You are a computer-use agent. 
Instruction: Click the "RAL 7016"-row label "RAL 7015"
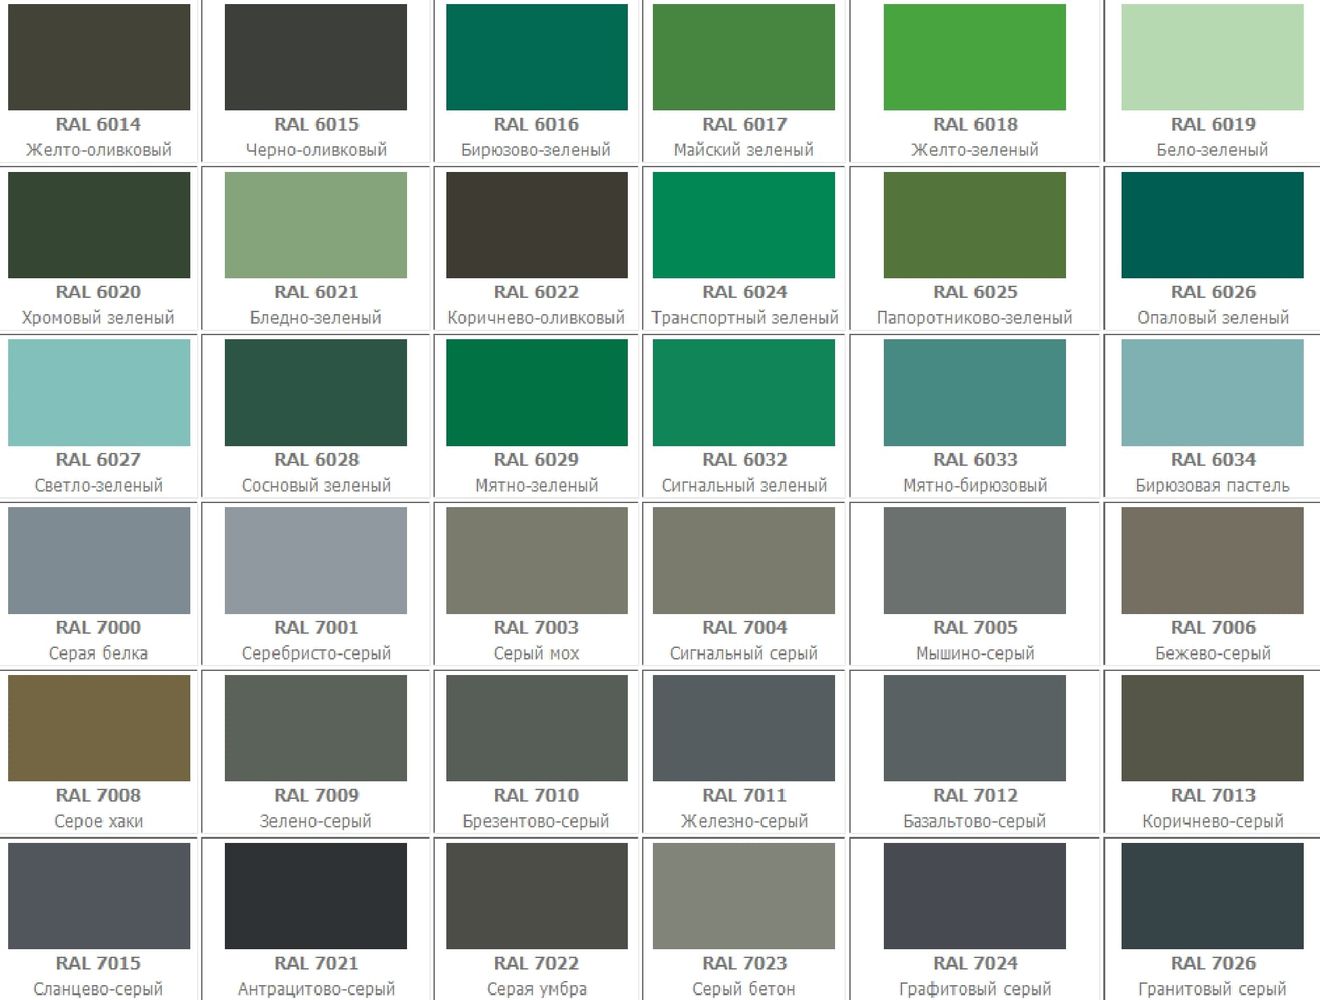pos(99,964)
